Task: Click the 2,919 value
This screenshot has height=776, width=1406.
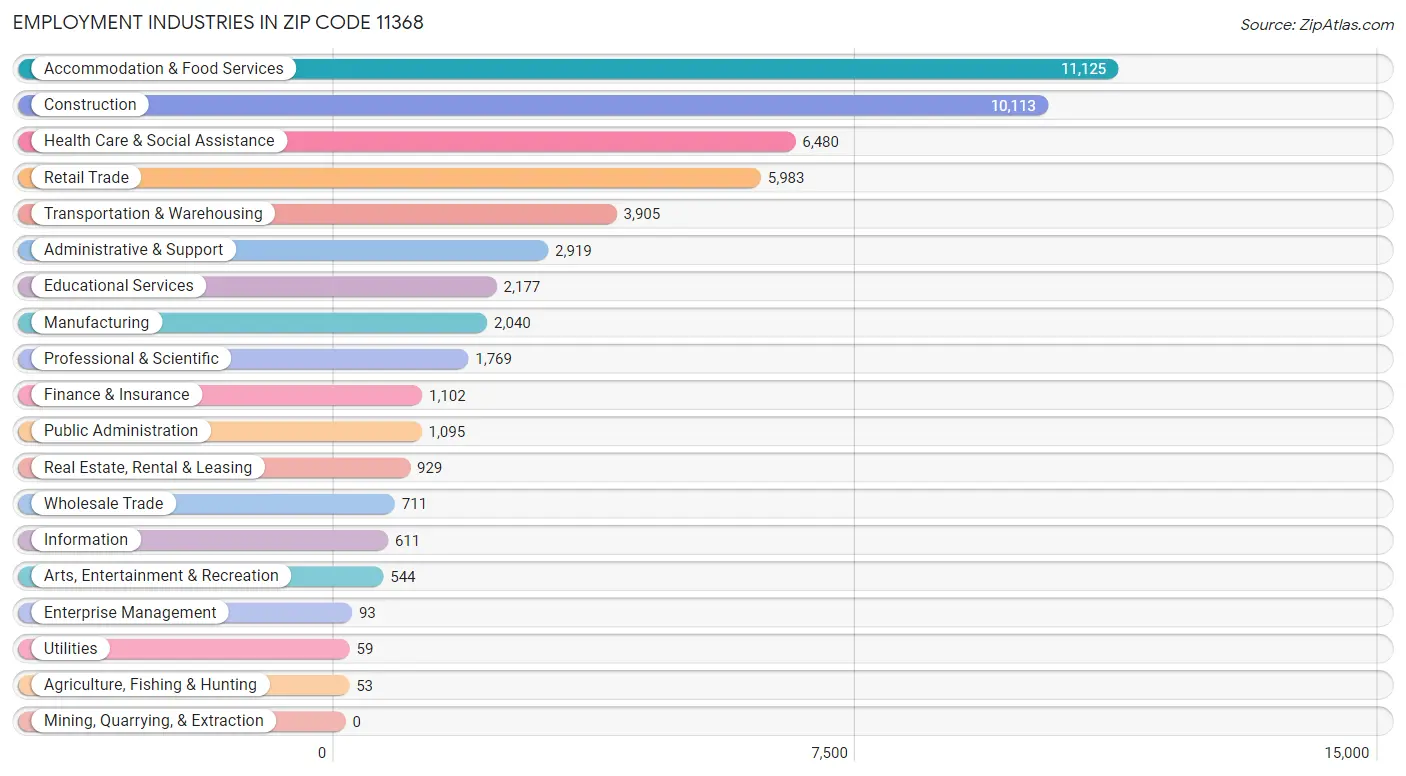Action: (x=573, y=250)
